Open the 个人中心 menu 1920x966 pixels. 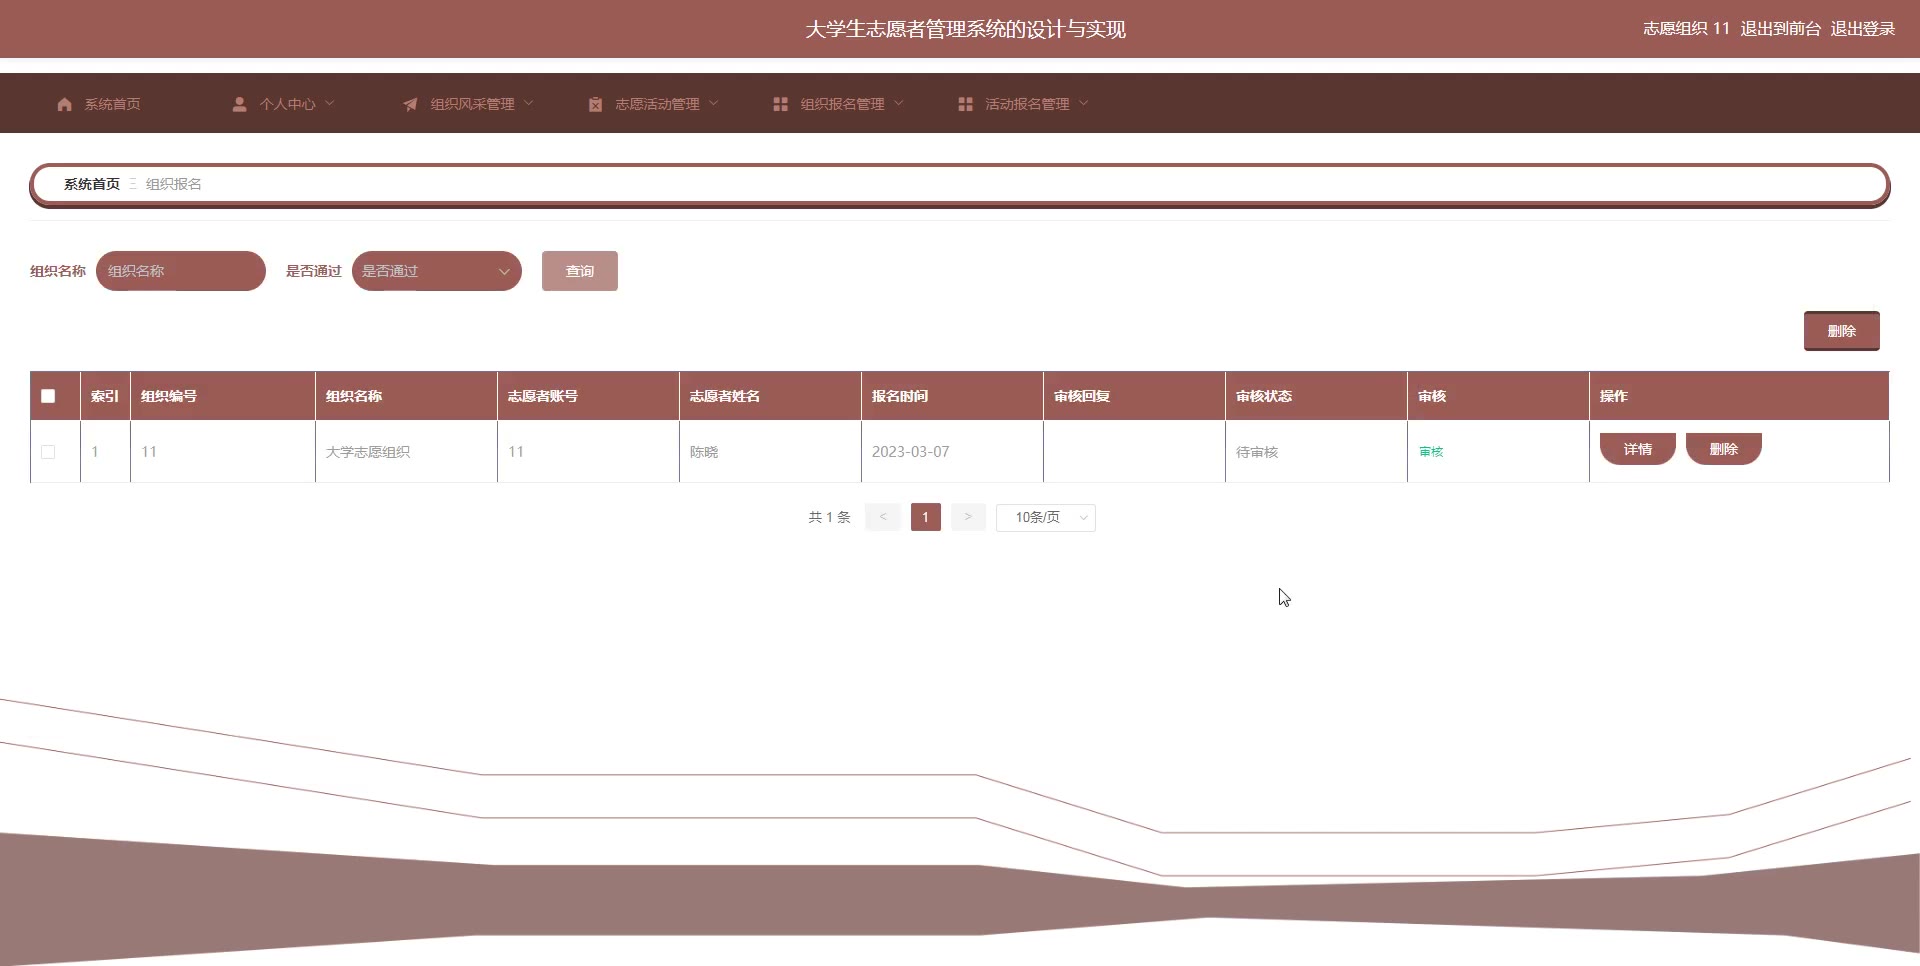click(x=284, y=104)
